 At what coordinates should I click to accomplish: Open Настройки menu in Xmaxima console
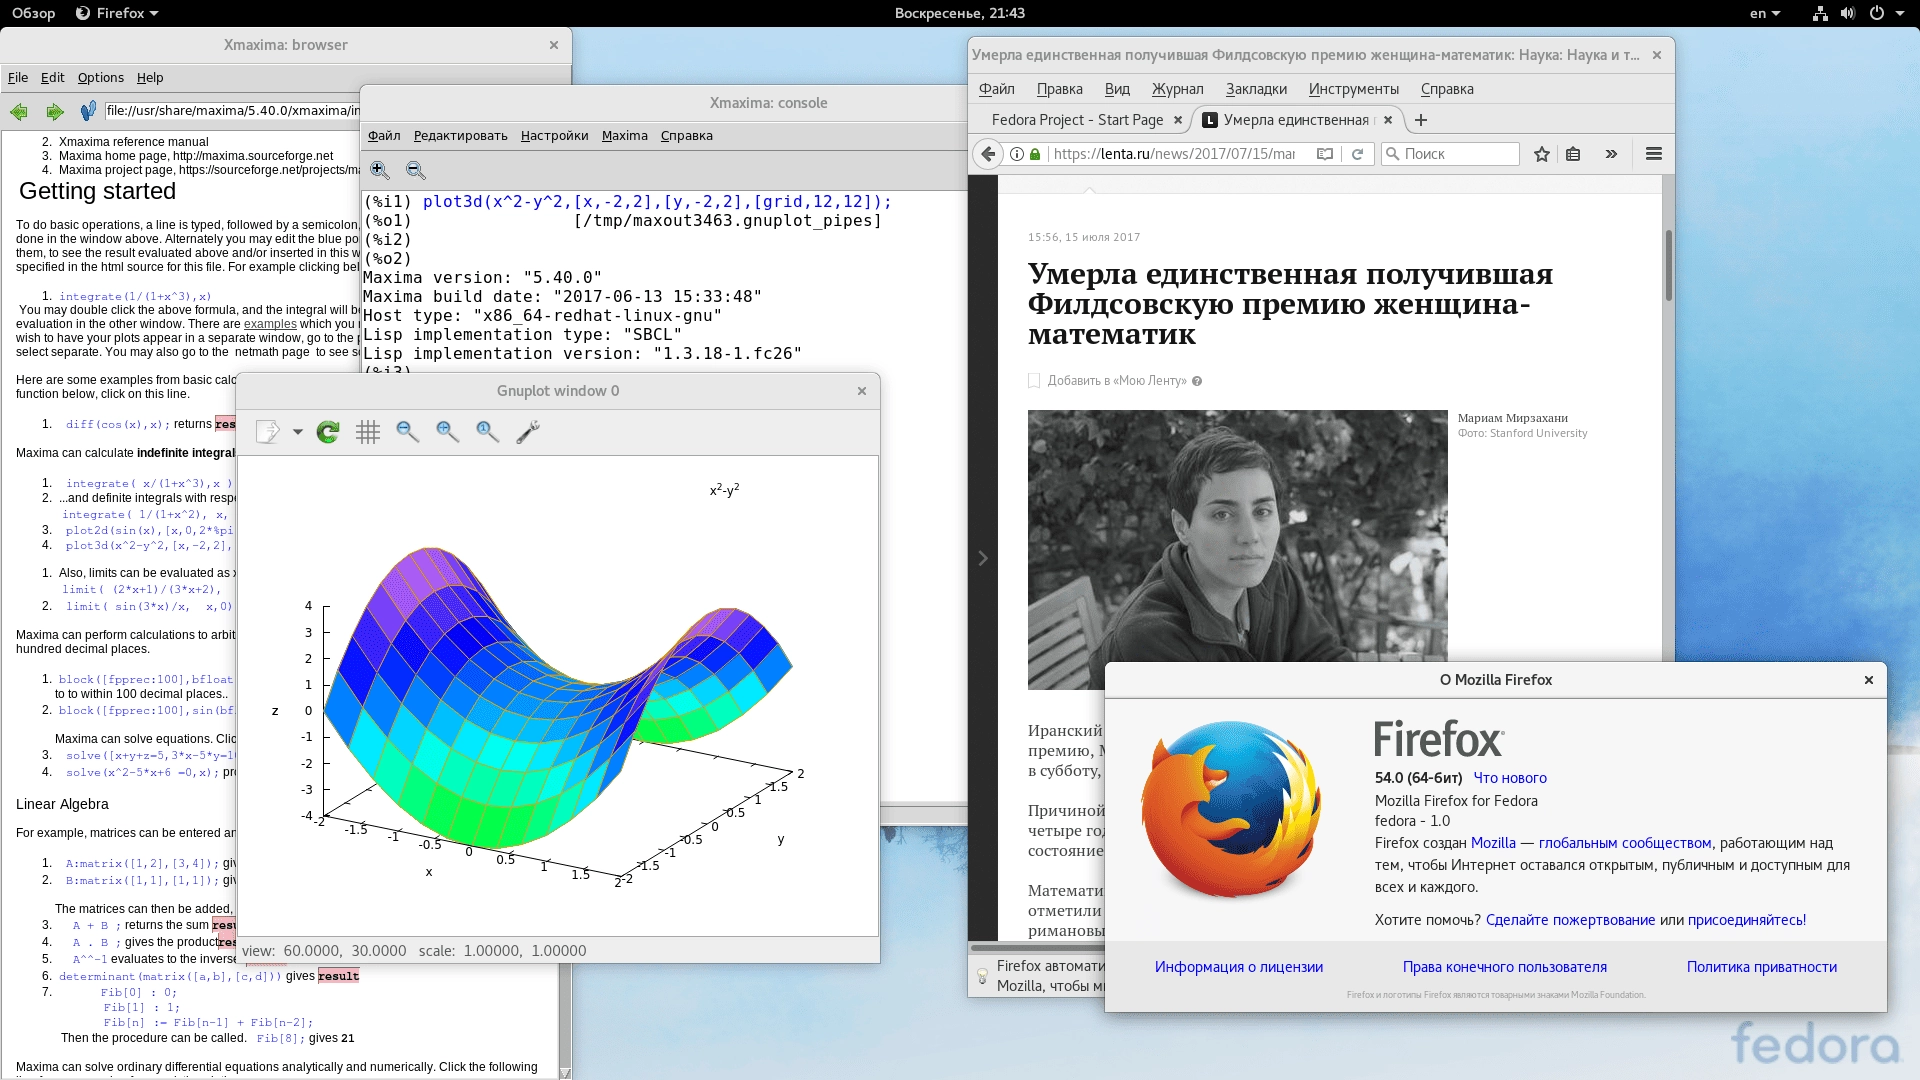point(554,135)
